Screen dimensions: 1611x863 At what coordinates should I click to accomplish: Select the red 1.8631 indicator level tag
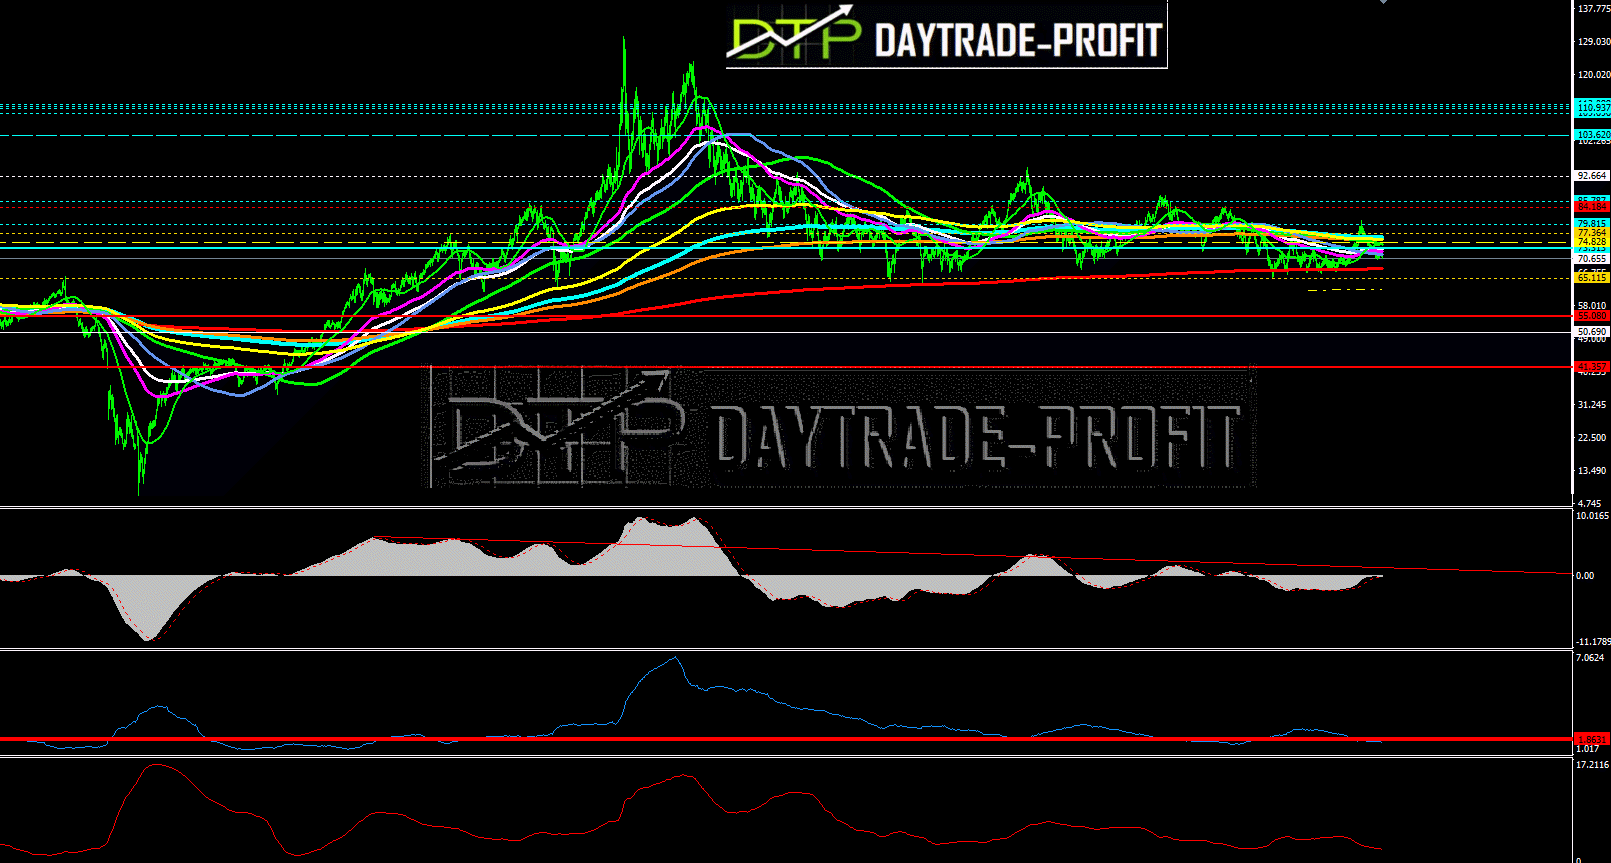pos(1593,740)
